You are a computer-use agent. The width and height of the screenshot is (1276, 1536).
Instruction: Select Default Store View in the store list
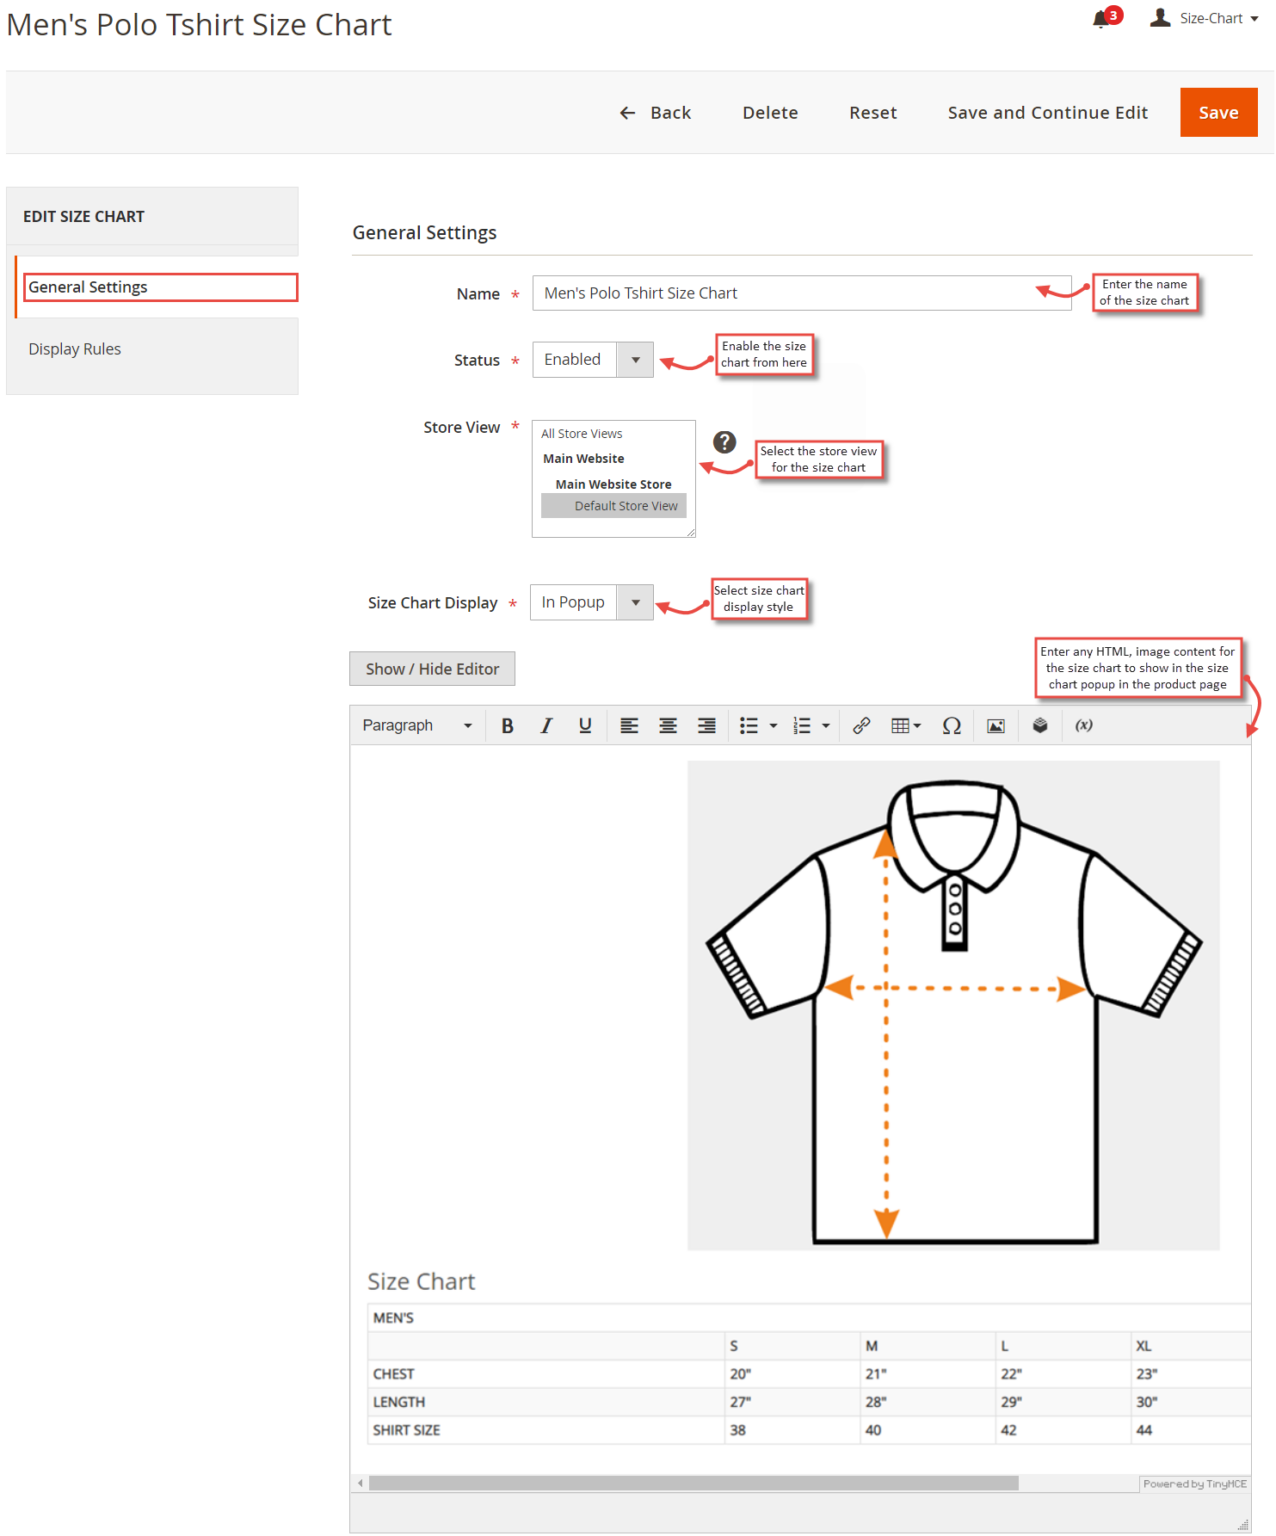tap(626, 505)
